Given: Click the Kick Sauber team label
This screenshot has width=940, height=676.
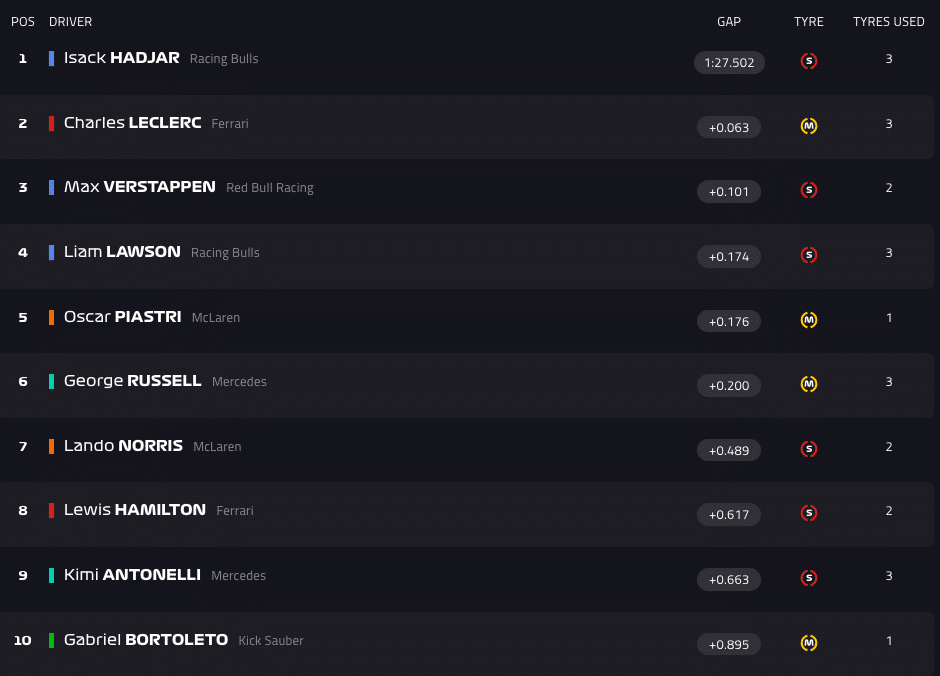Looking at the screenshot, I should pos(270,641).
